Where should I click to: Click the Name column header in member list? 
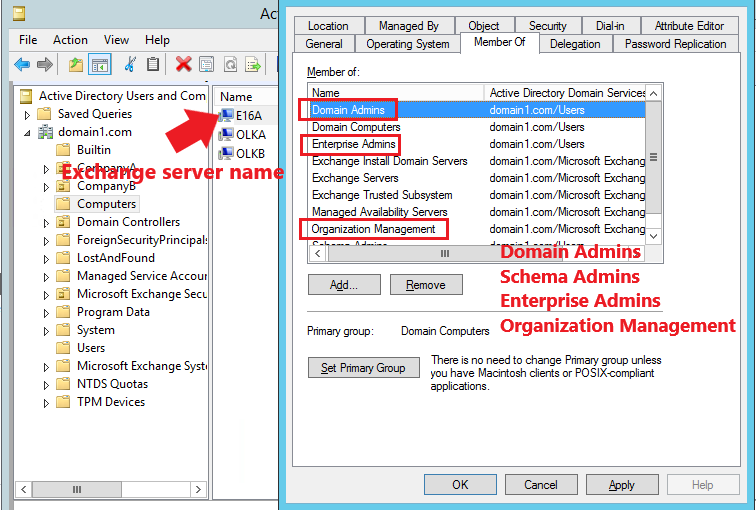[x=396, y=93]
